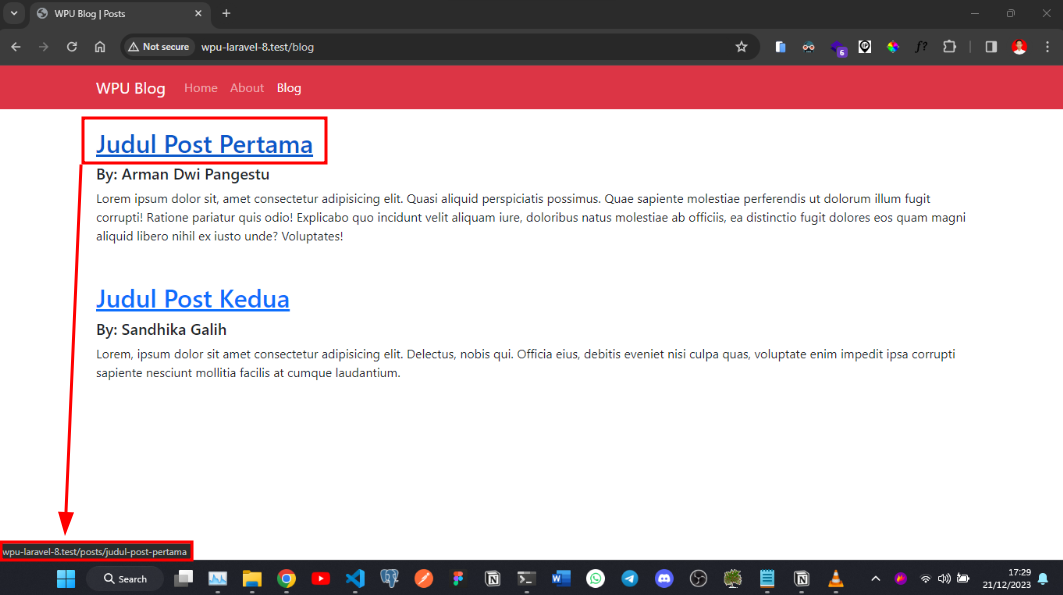This screenshot has width=1063, height=595.
Task: Expand the tab search dropdown
Action: tap(14, 13)
